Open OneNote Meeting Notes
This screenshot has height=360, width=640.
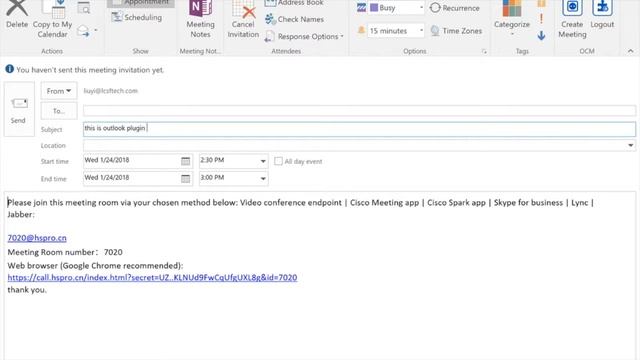[x=200, y=19]
